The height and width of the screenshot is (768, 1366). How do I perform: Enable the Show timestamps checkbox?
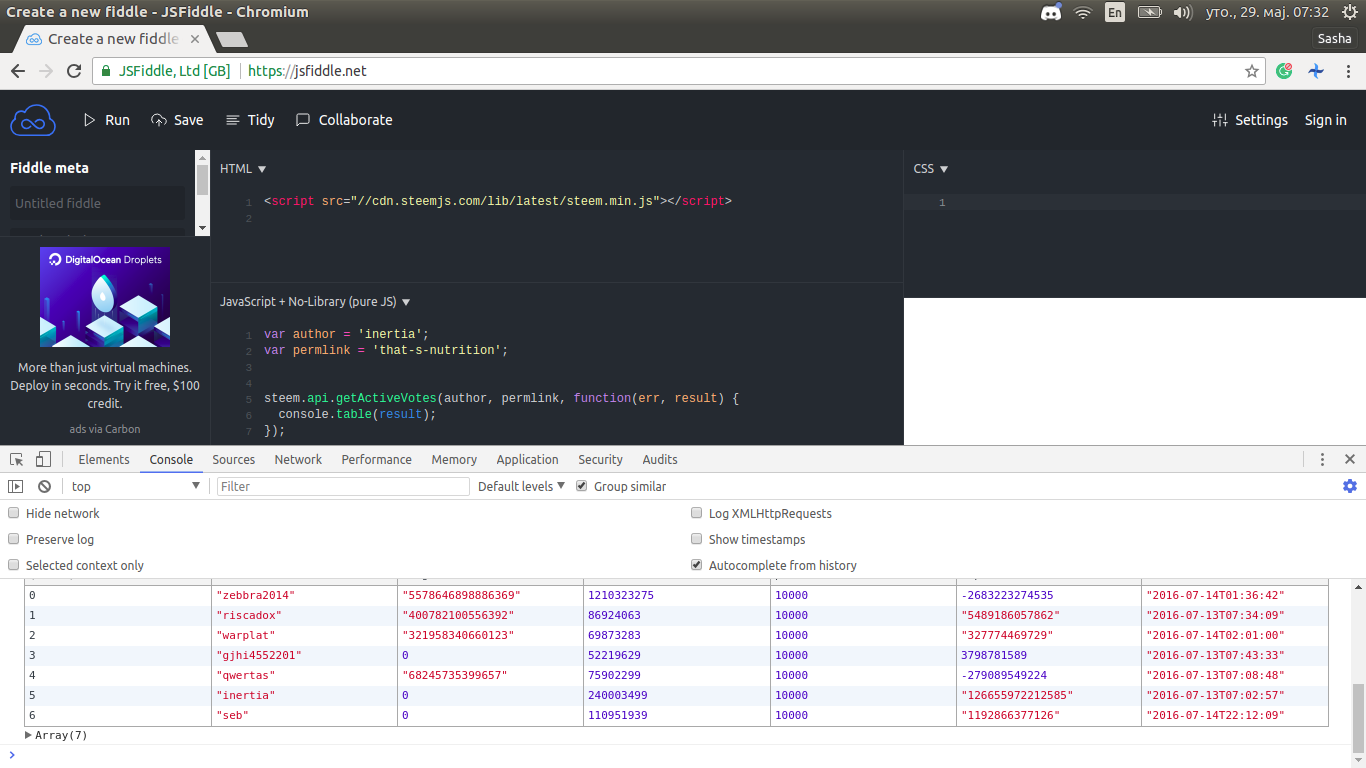click(x=697, y=539)
